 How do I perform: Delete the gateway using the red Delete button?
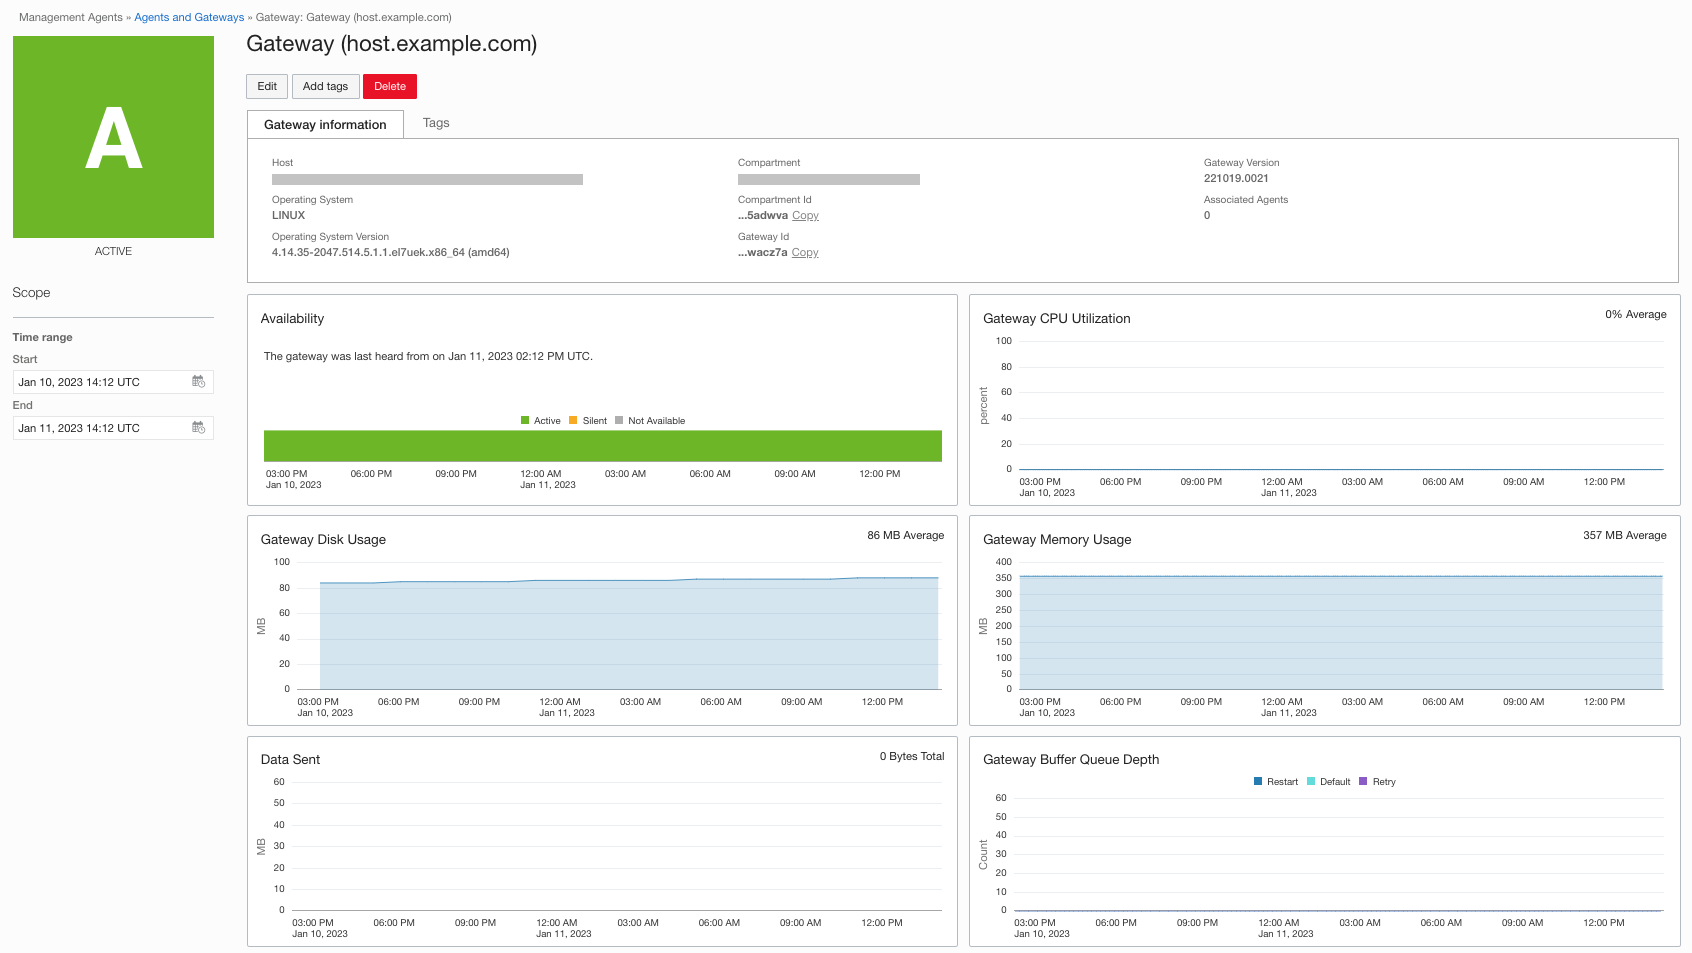coord(390,86)
